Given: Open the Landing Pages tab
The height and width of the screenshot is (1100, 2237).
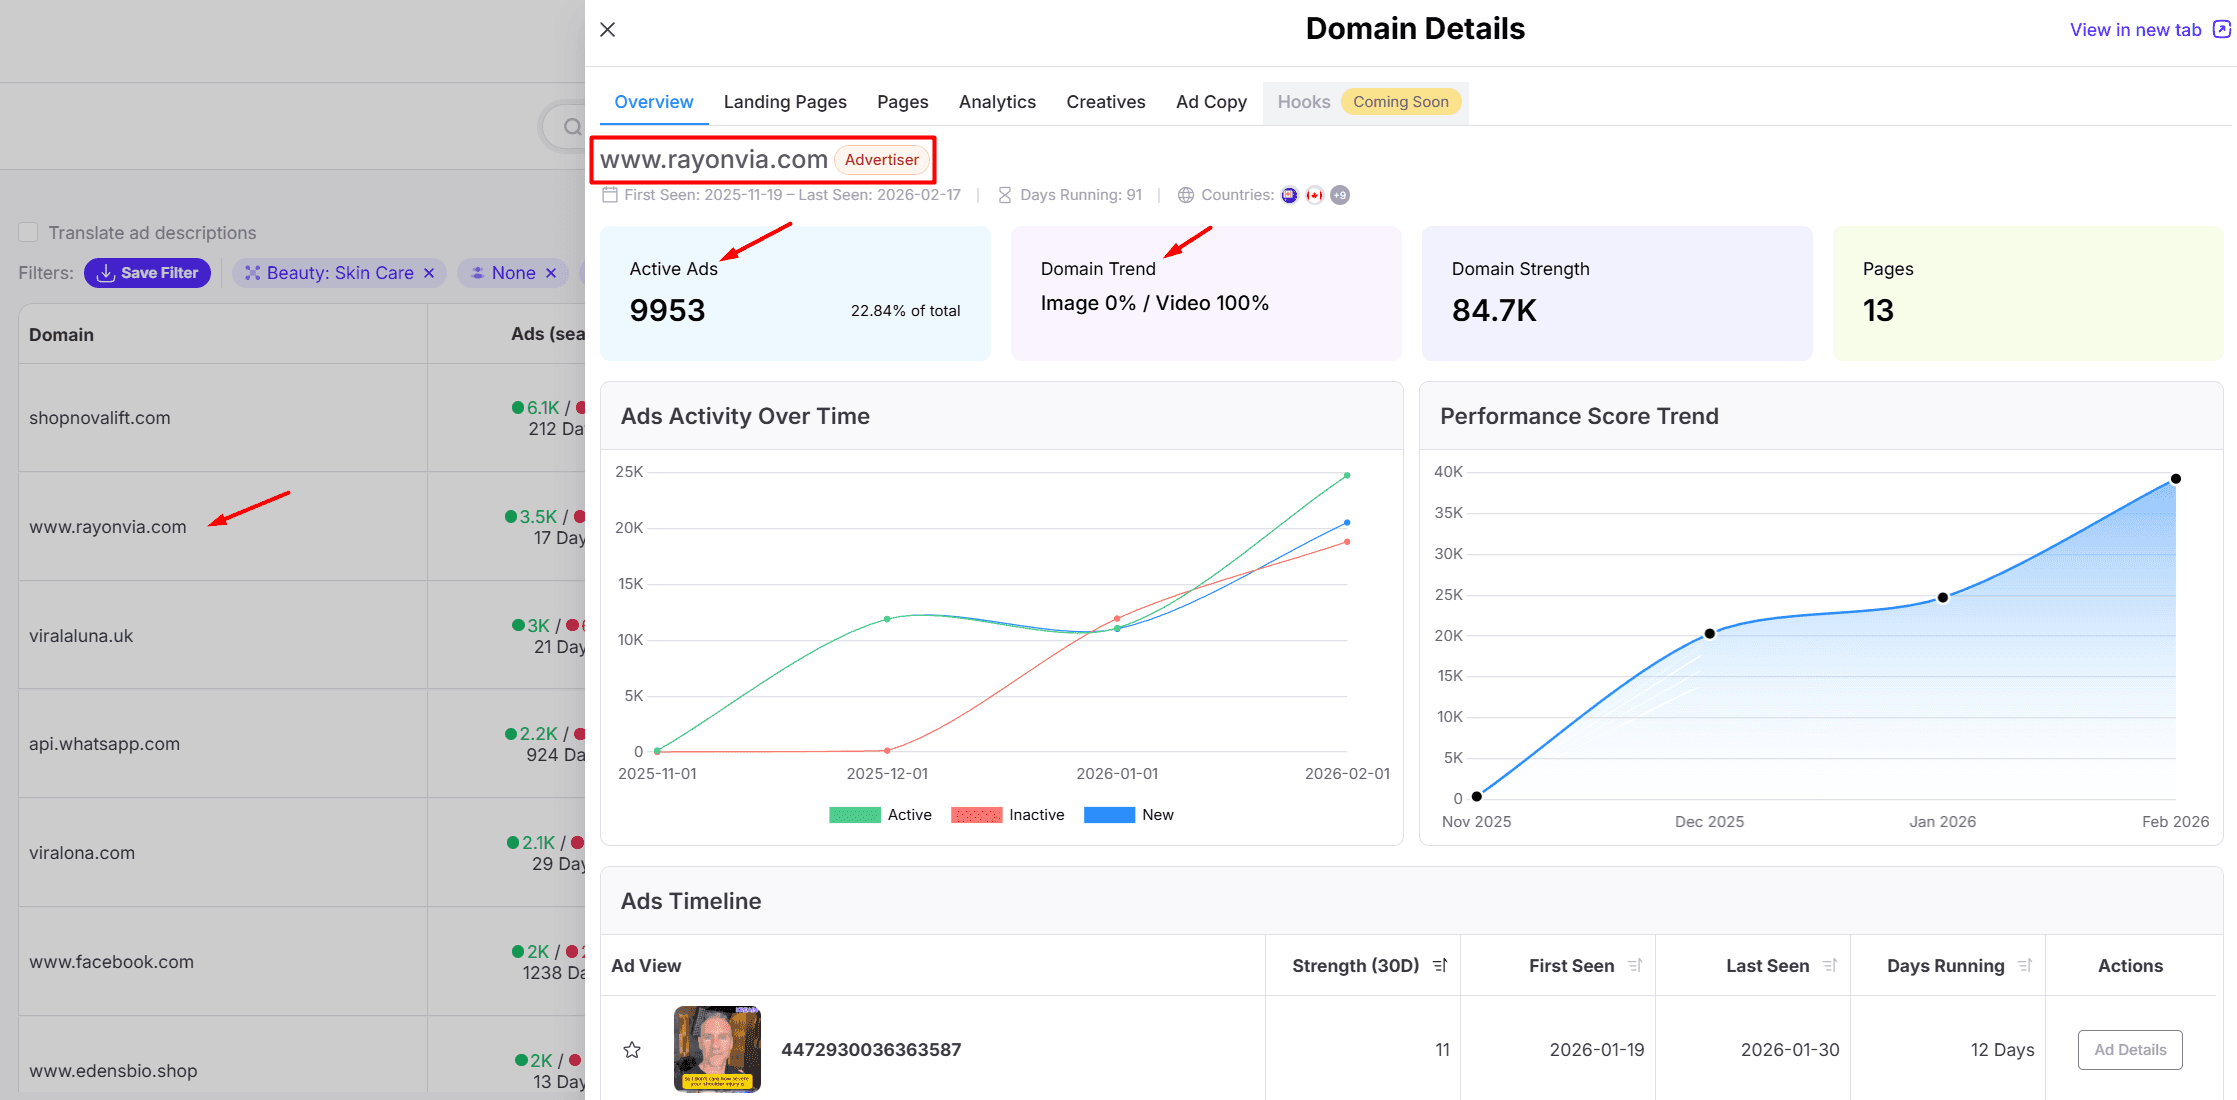Looking at the screenshot, I should pos(785,102).
